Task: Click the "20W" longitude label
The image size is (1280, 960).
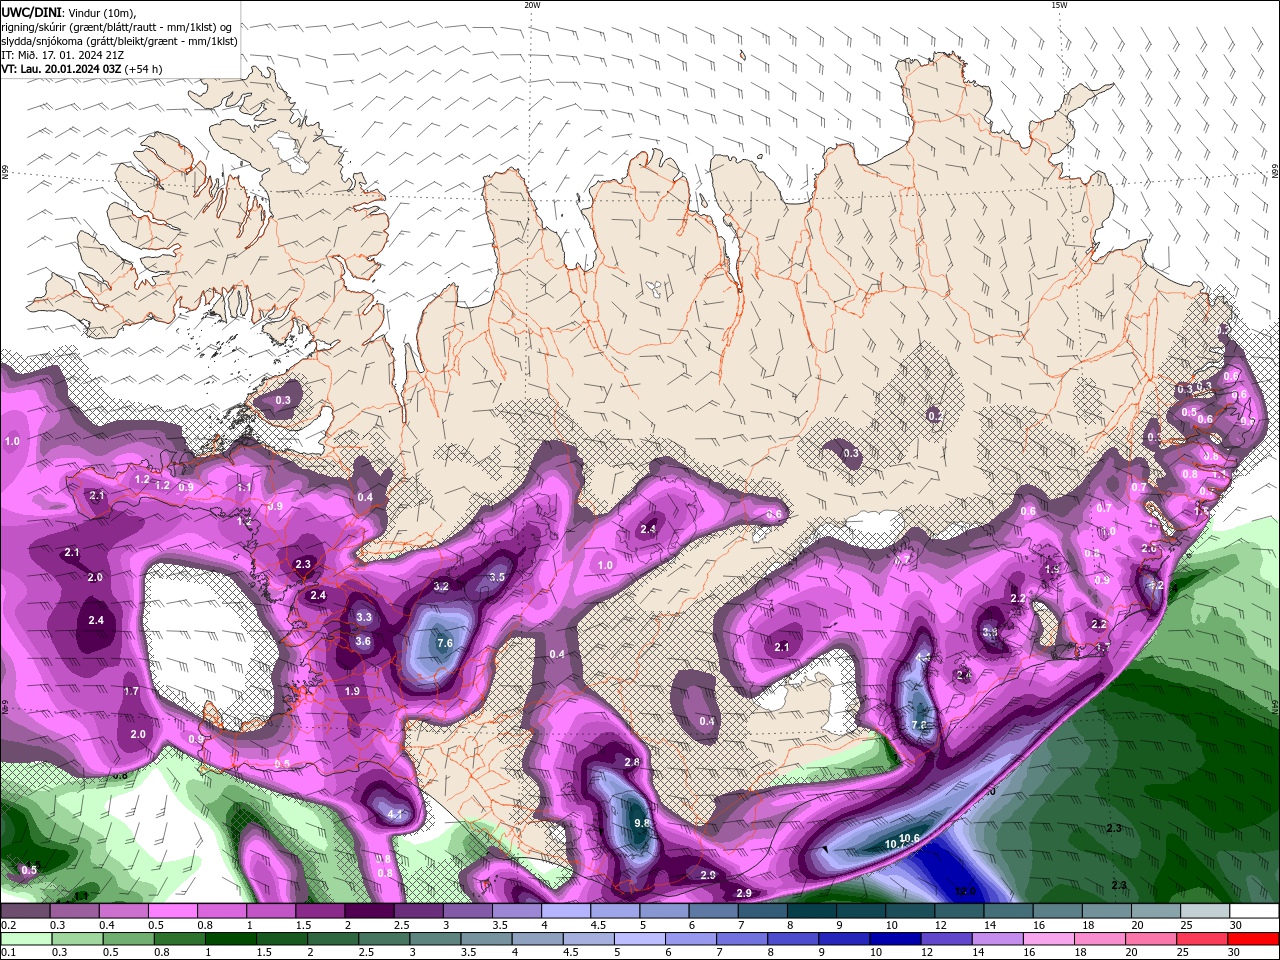Action: coord(532,5)
